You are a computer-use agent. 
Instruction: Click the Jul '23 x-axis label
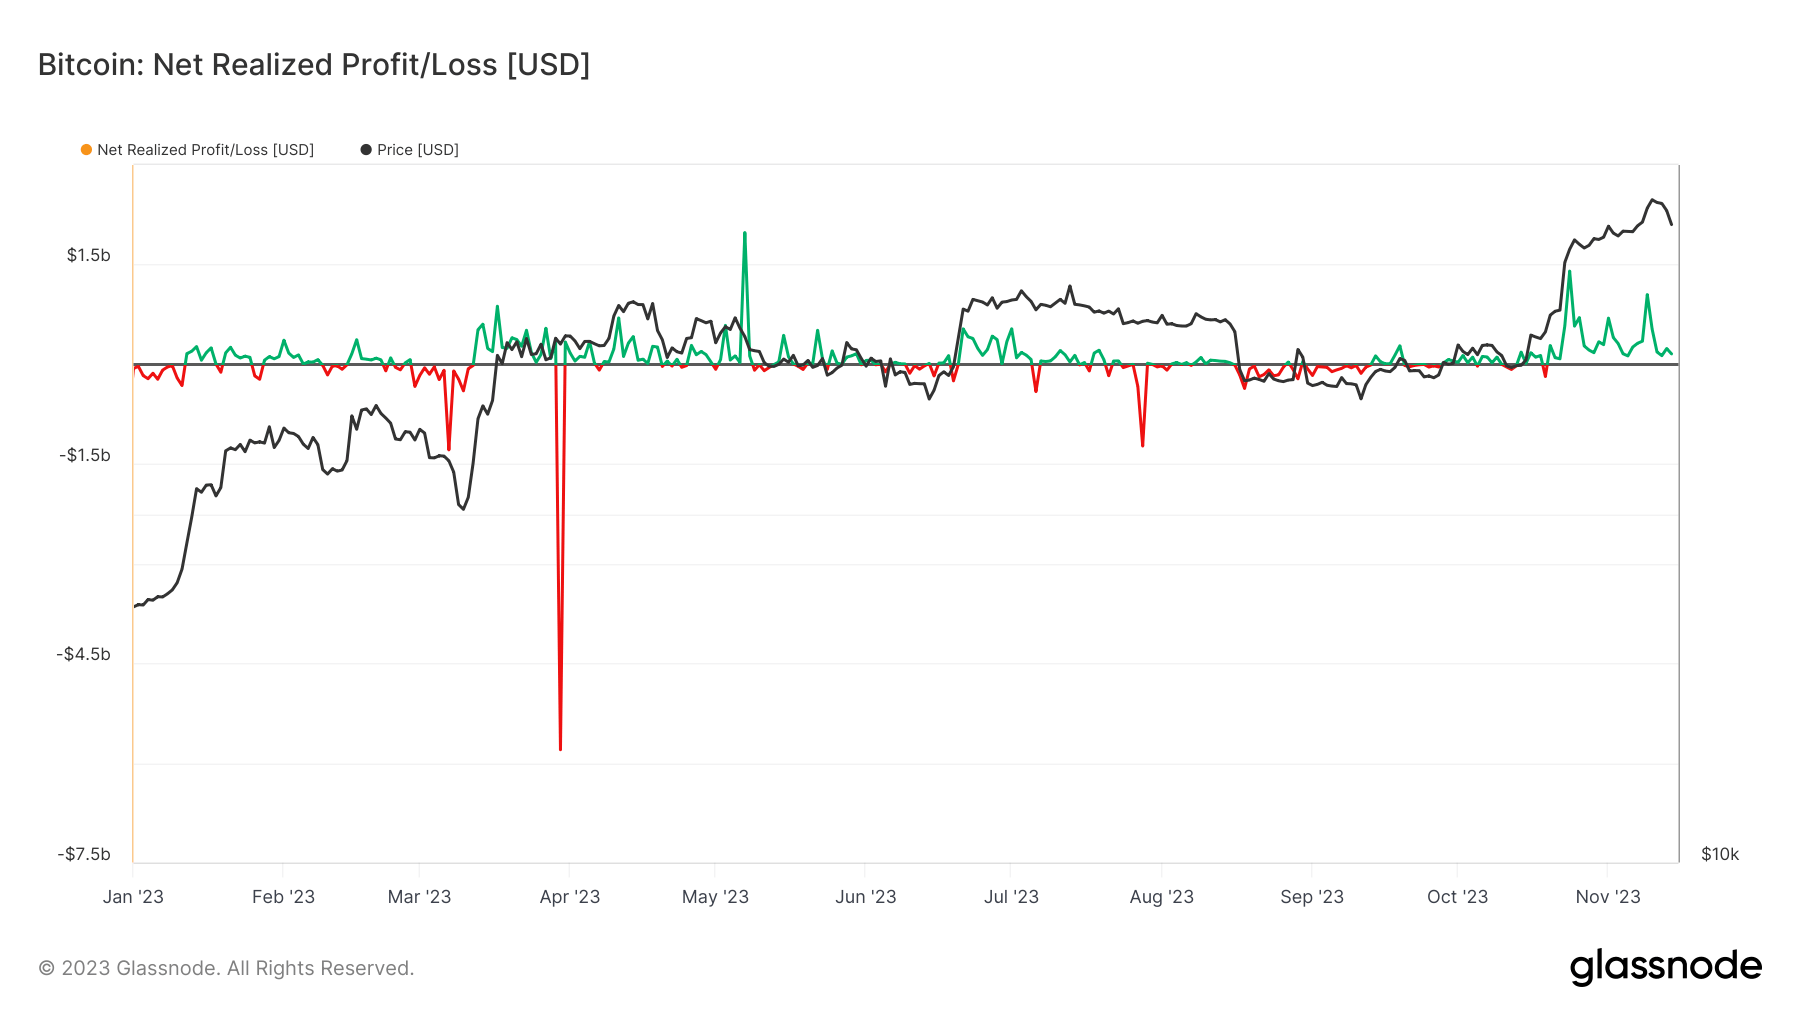tap(1011, 897)
